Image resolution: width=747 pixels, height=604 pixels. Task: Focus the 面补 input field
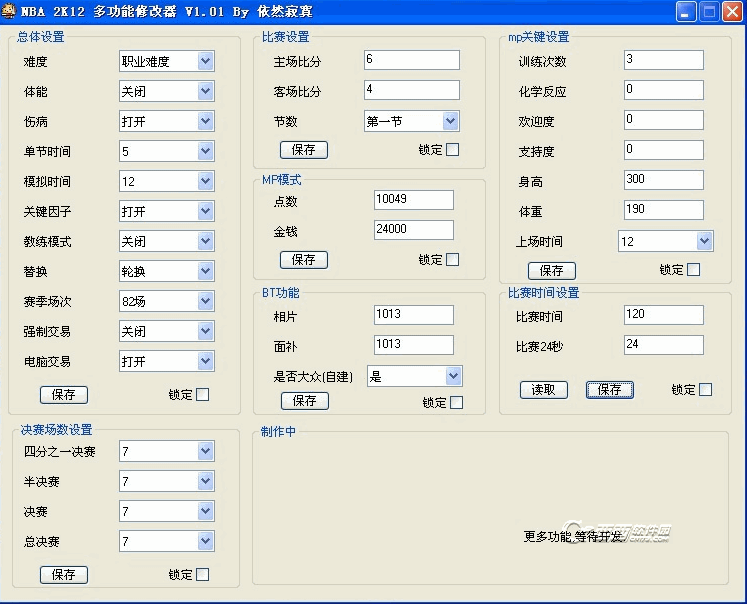click(x=414, y=345)
